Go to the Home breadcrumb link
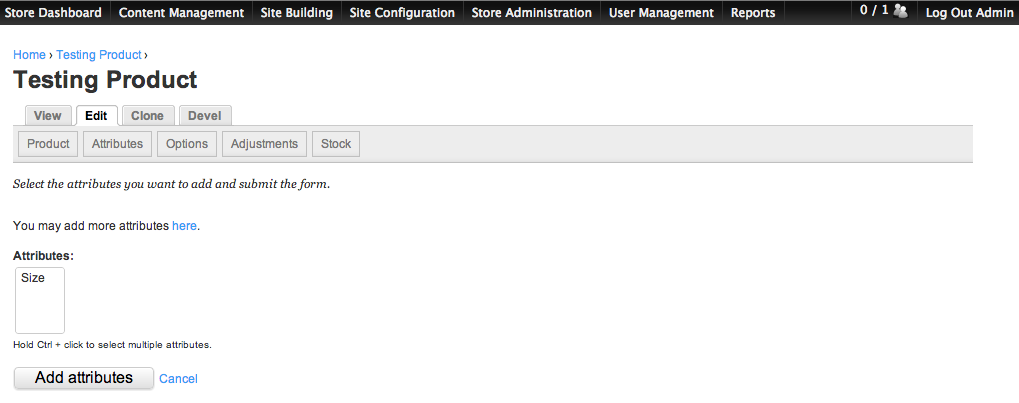Screen dimensions: 1019x403 point(29,55)
